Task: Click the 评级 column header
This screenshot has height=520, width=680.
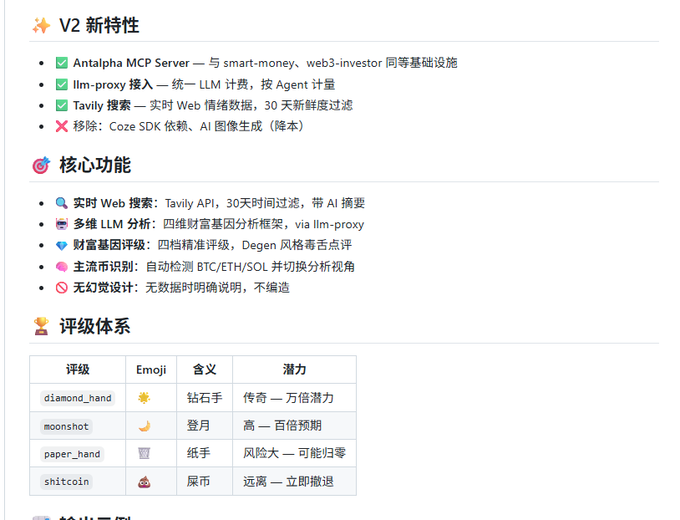Action: 78,370
